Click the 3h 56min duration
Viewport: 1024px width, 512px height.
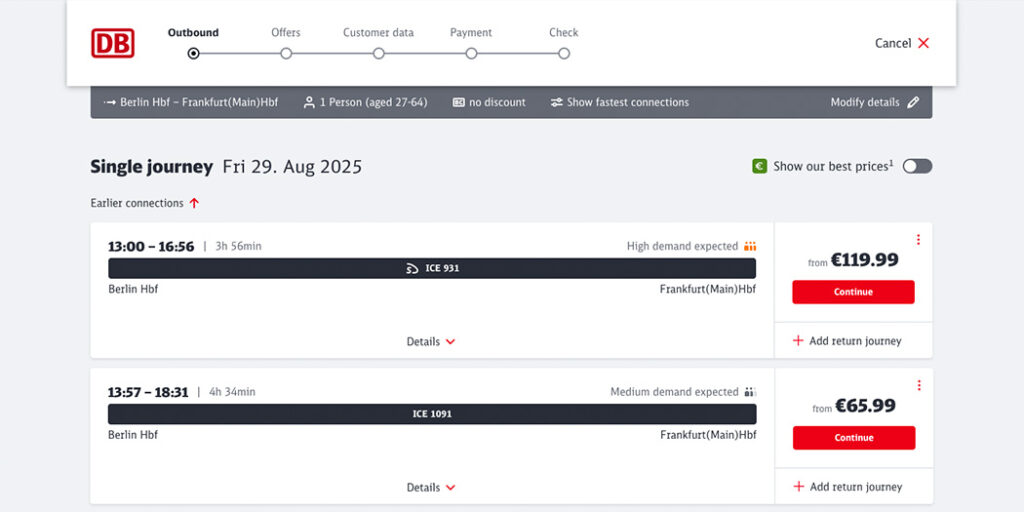click(238, 246)
